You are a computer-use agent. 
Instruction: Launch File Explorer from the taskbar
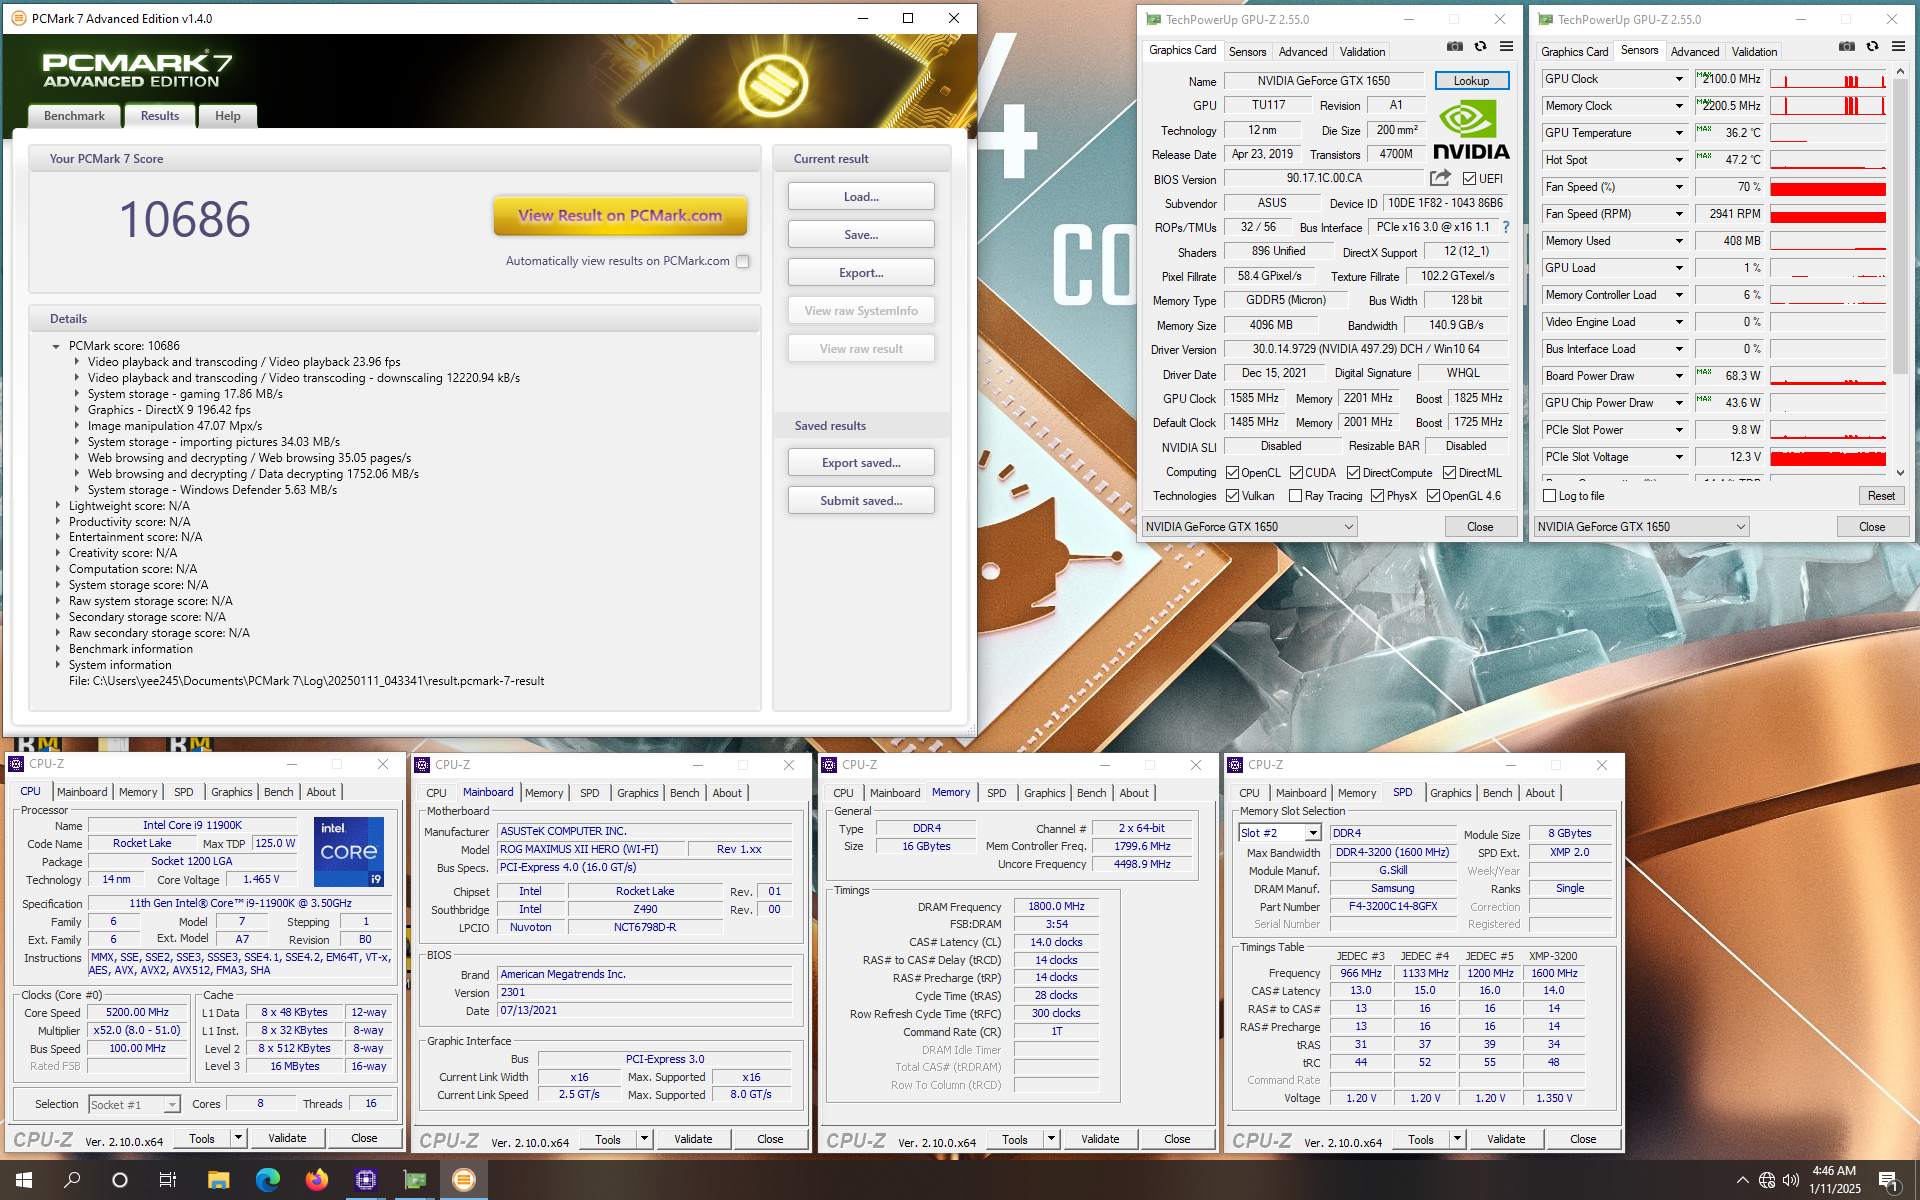coord(218,1180)
